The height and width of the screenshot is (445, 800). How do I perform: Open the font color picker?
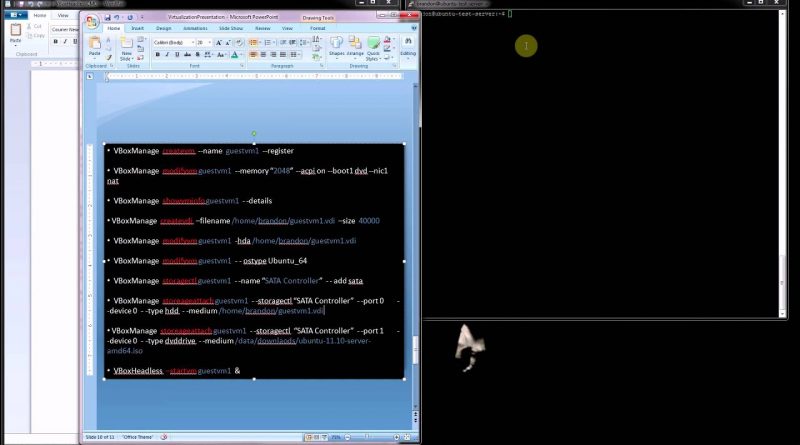point(236,54)
